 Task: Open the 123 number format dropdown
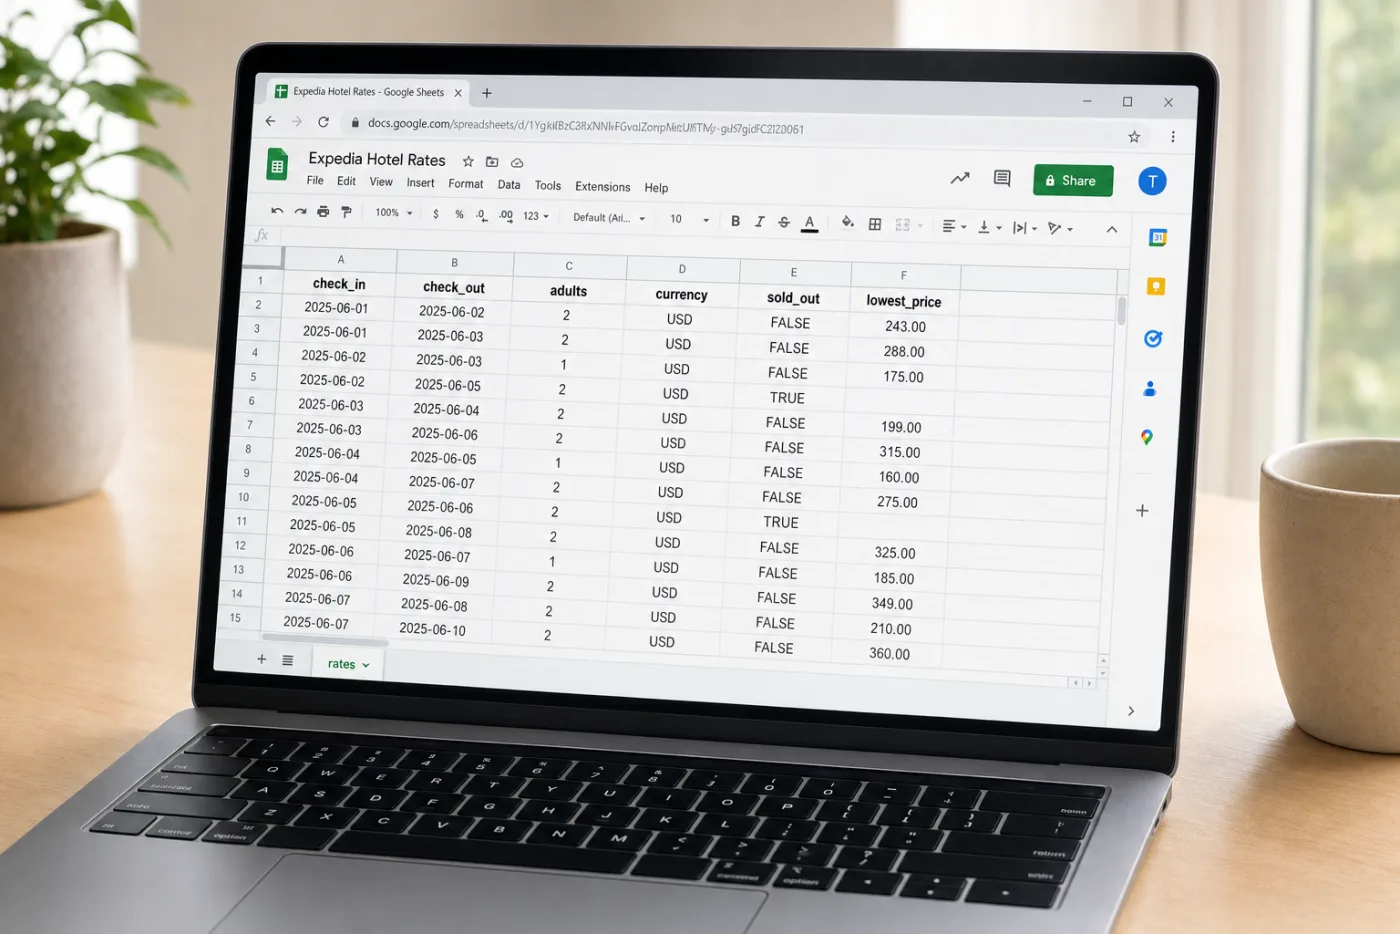(536, 216)
